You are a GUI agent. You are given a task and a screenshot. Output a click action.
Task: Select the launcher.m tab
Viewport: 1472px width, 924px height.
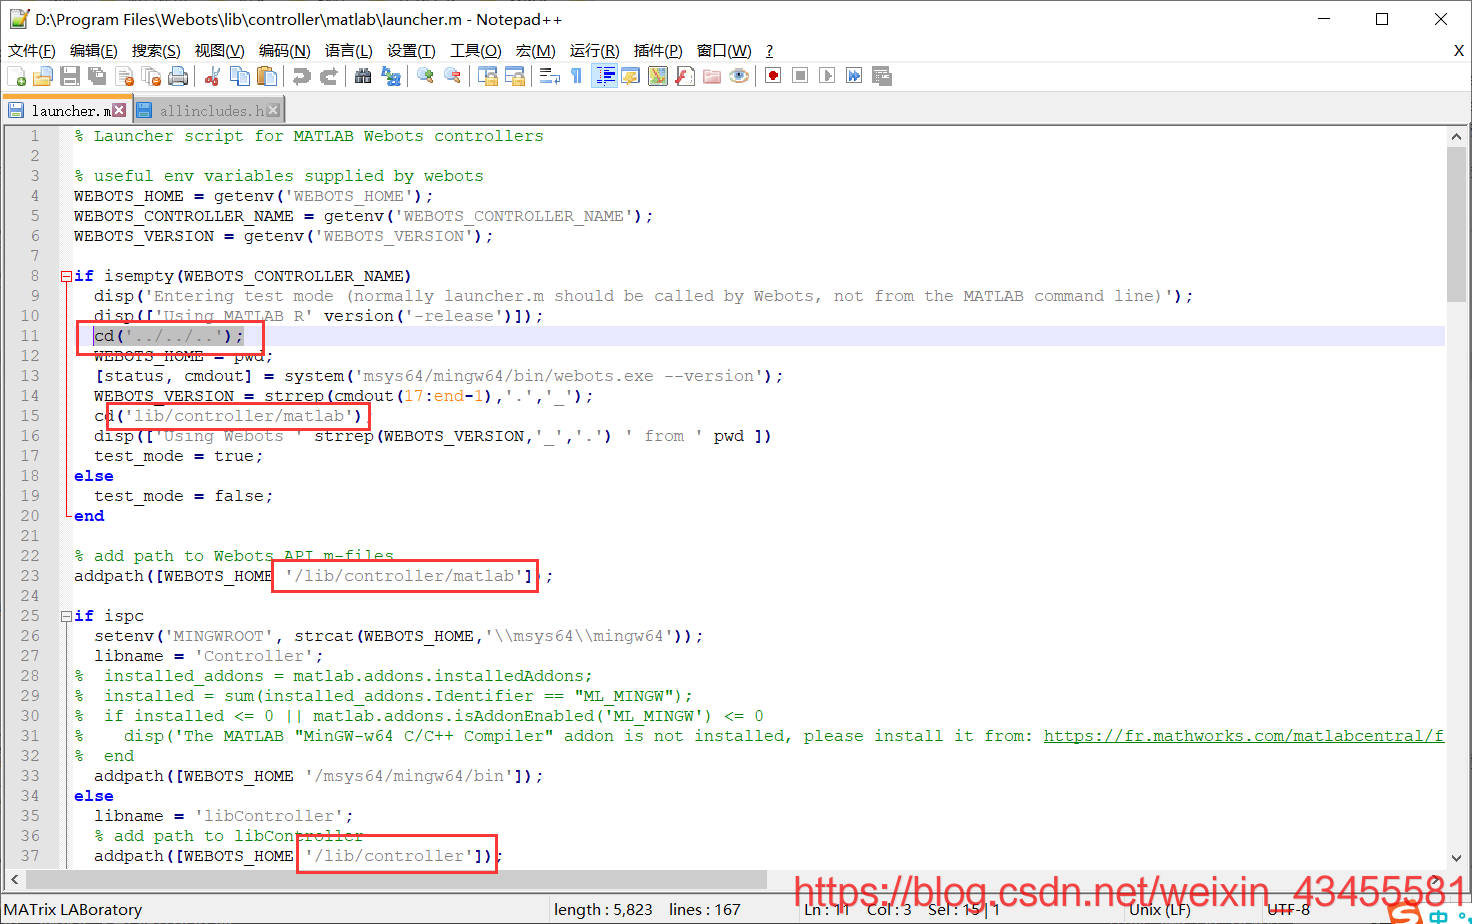coord(70,110)
